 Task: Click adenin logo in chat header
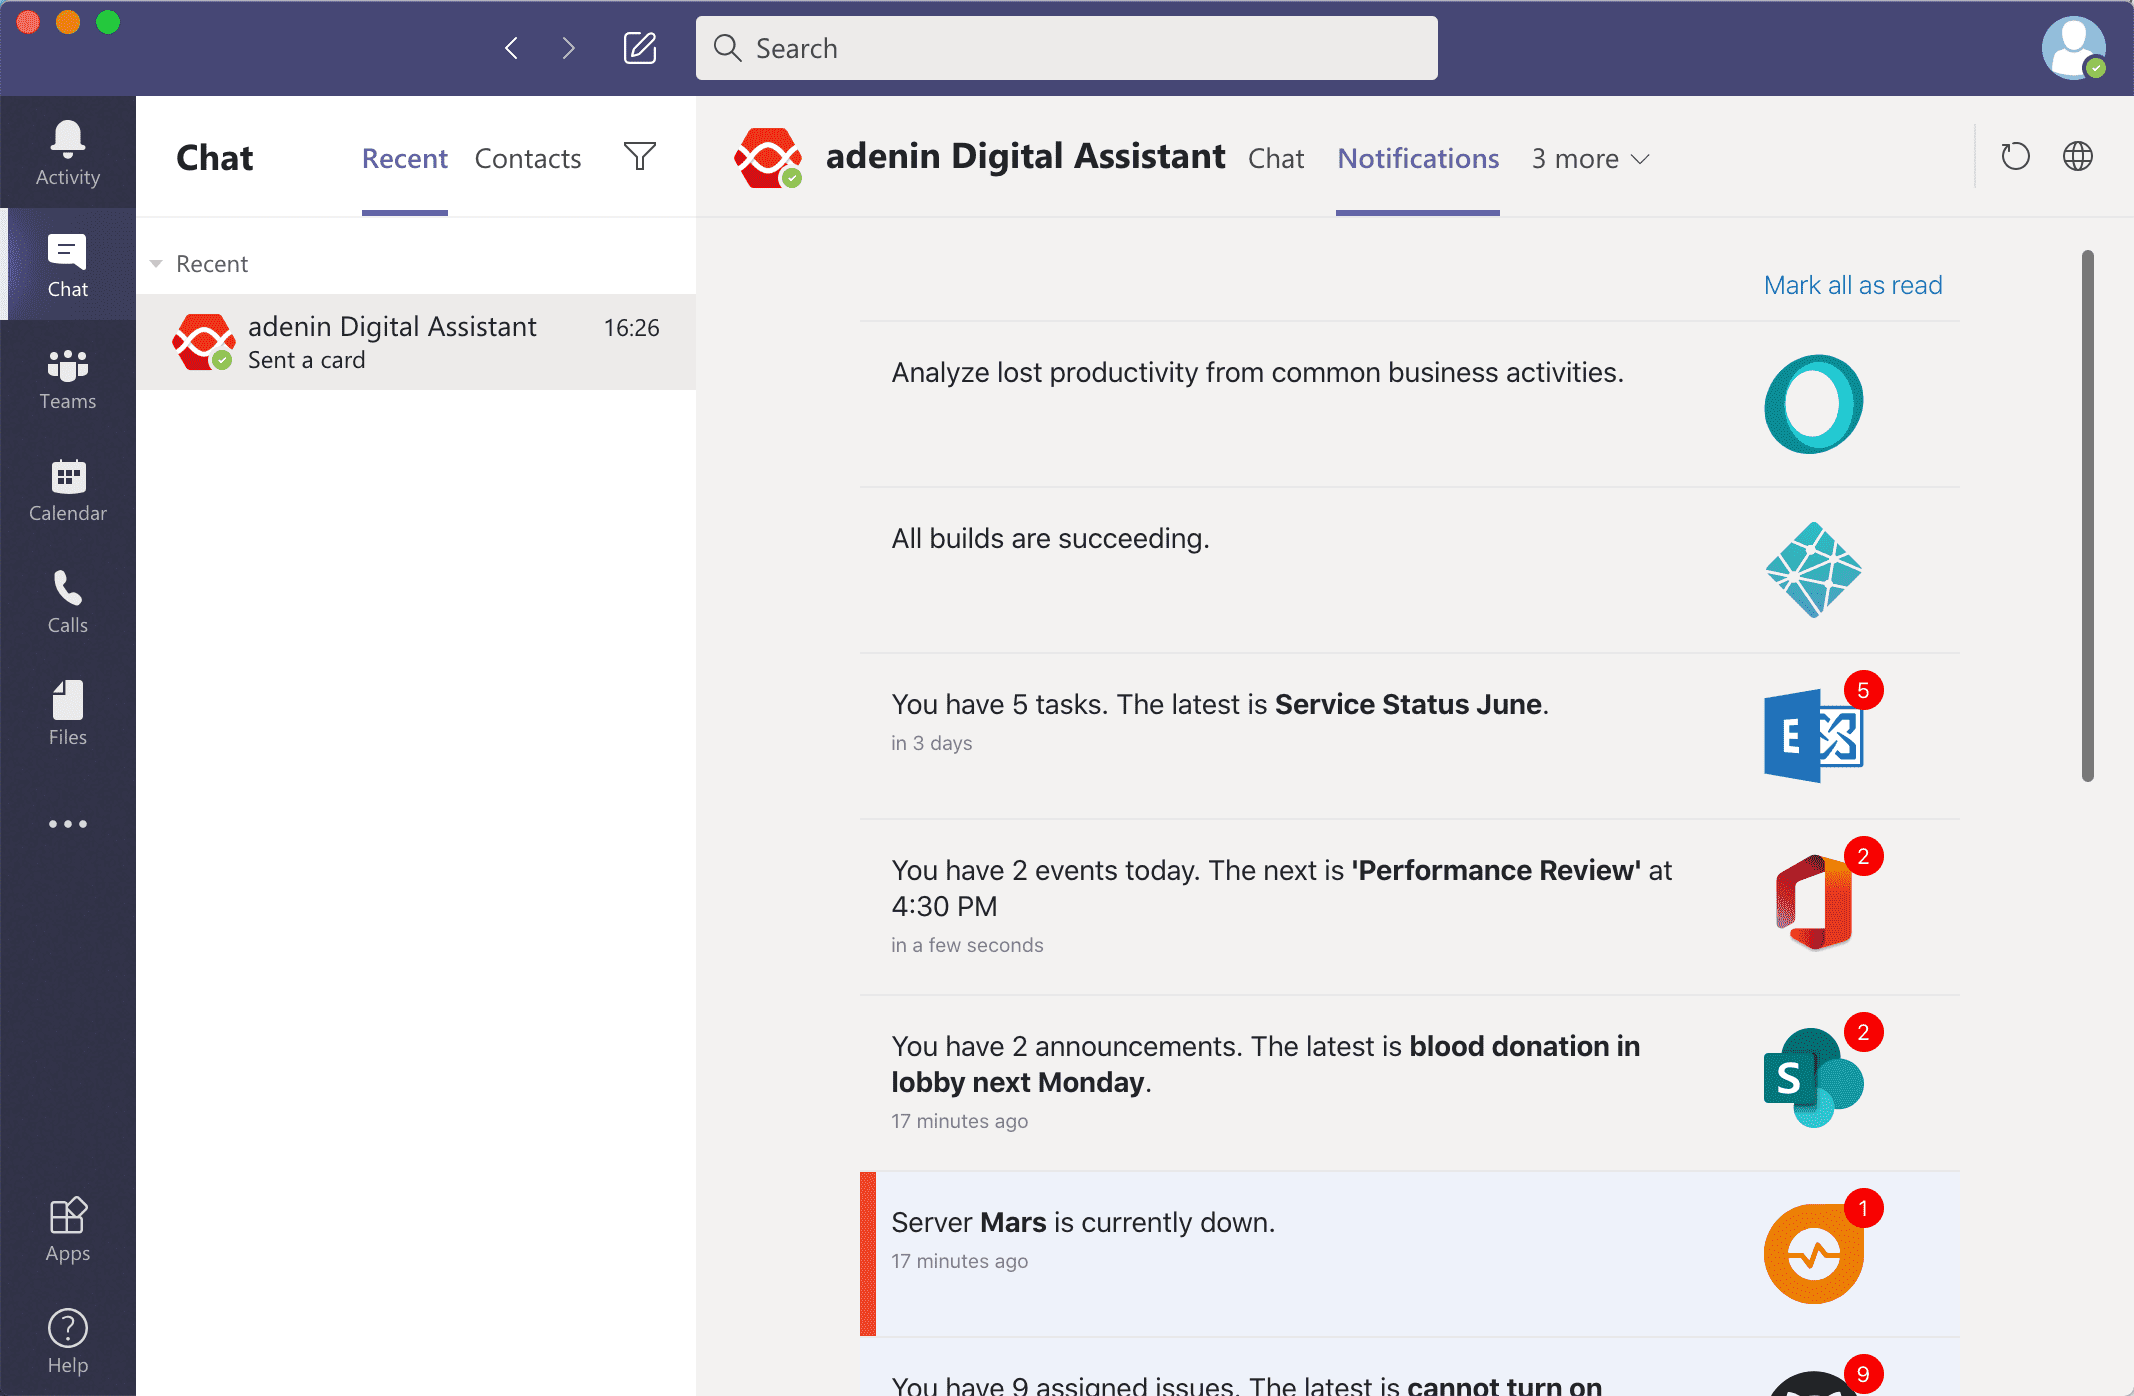(x=768, y=158)
